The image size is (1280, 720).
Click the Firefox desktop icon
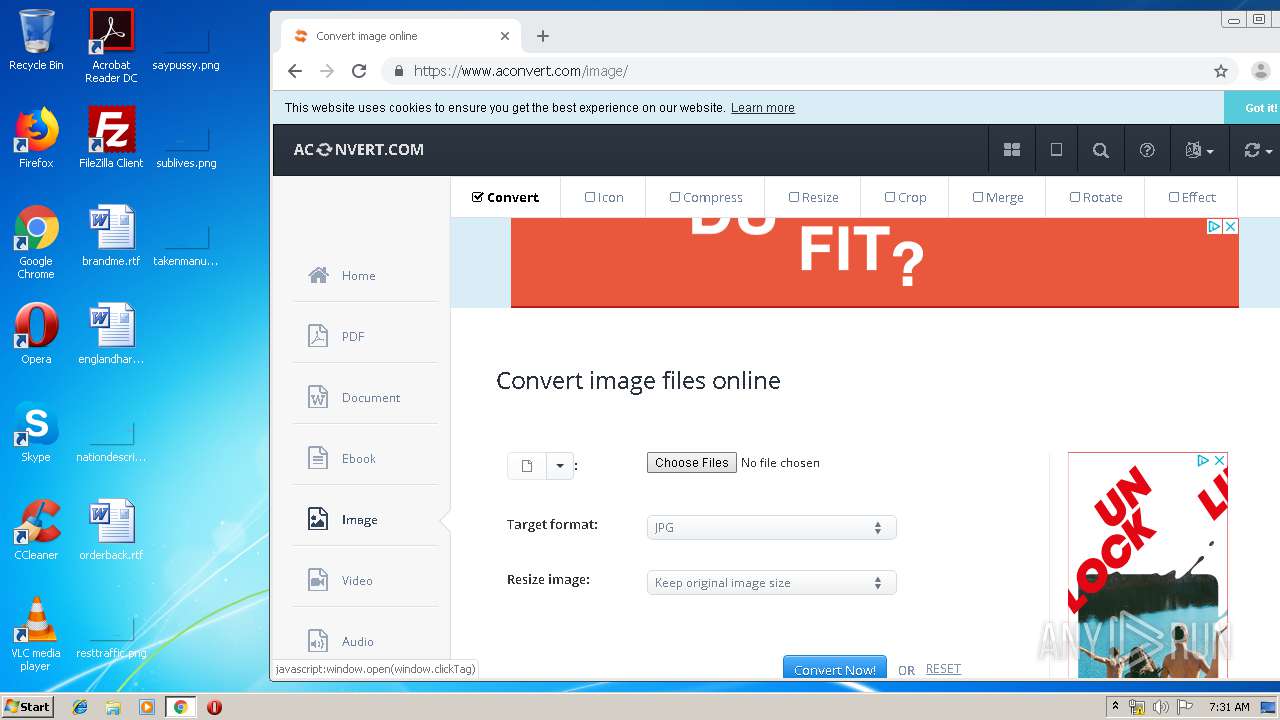tap(36, 137)
